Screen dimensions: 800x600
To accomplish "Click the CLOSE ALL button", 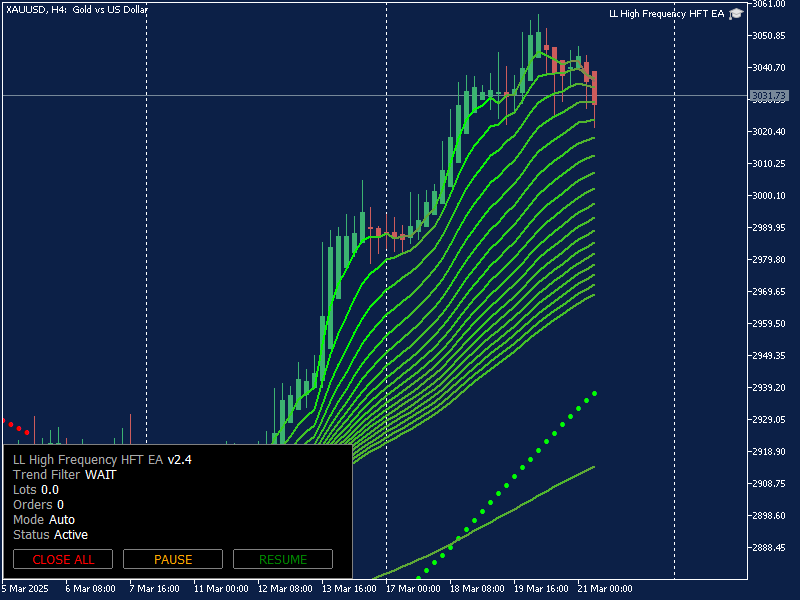I will (x=63, y=559).
